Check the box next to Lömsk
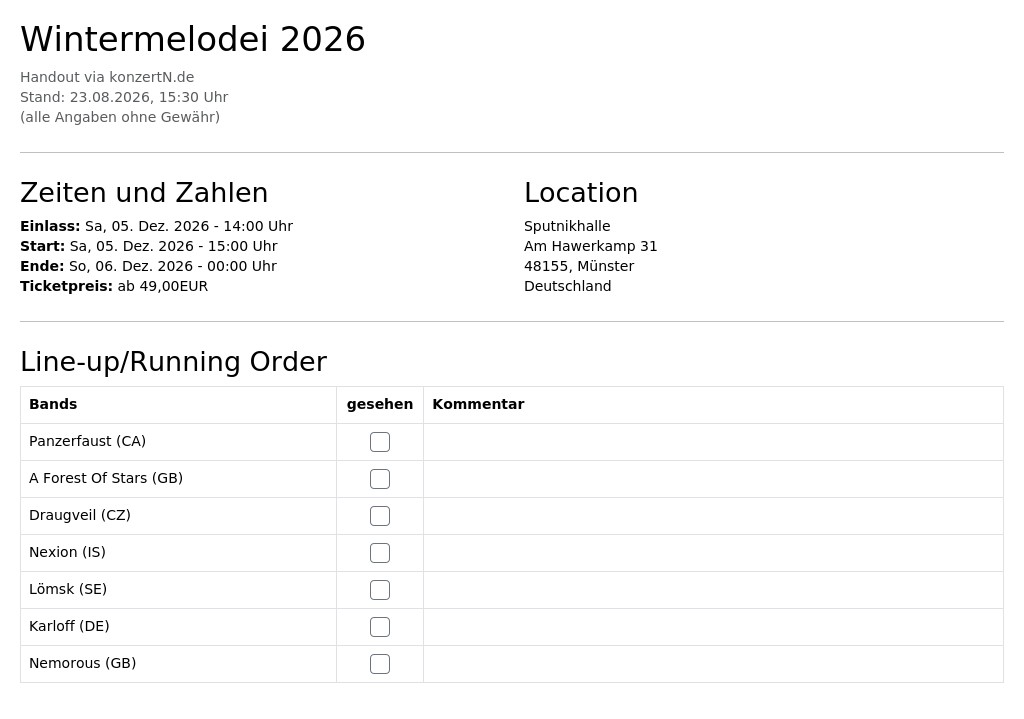Screen dimensions: 1024x719 (379, 590)
